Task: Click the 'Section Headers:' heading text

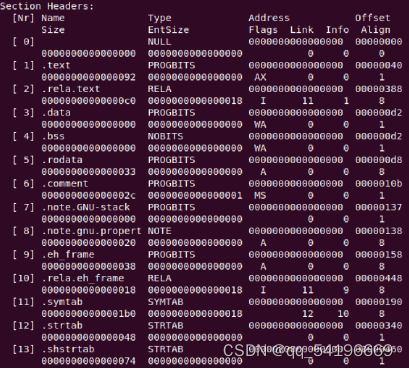Action: point(47,6)
